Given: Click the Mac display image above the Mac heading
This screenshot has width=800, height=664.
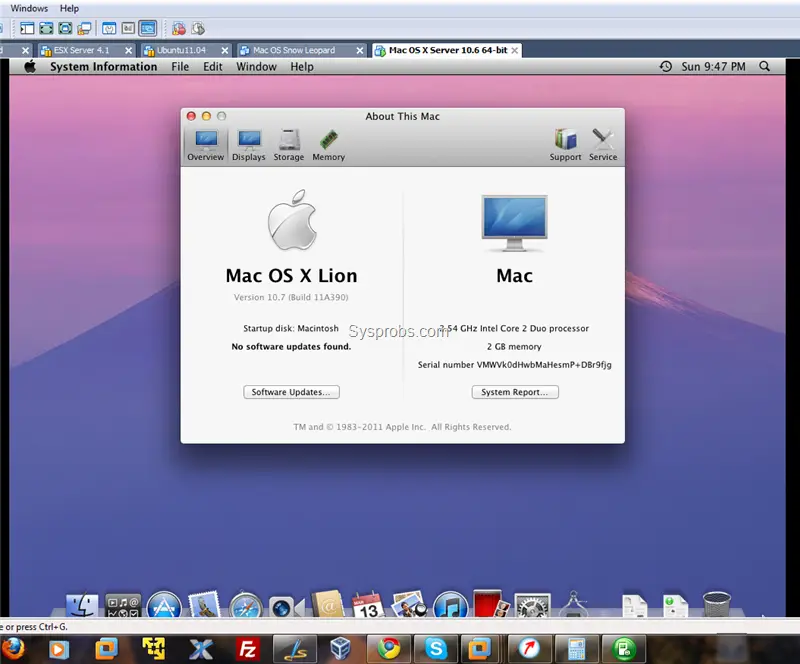Looking at the screenshot, I should tap(514, 223).
